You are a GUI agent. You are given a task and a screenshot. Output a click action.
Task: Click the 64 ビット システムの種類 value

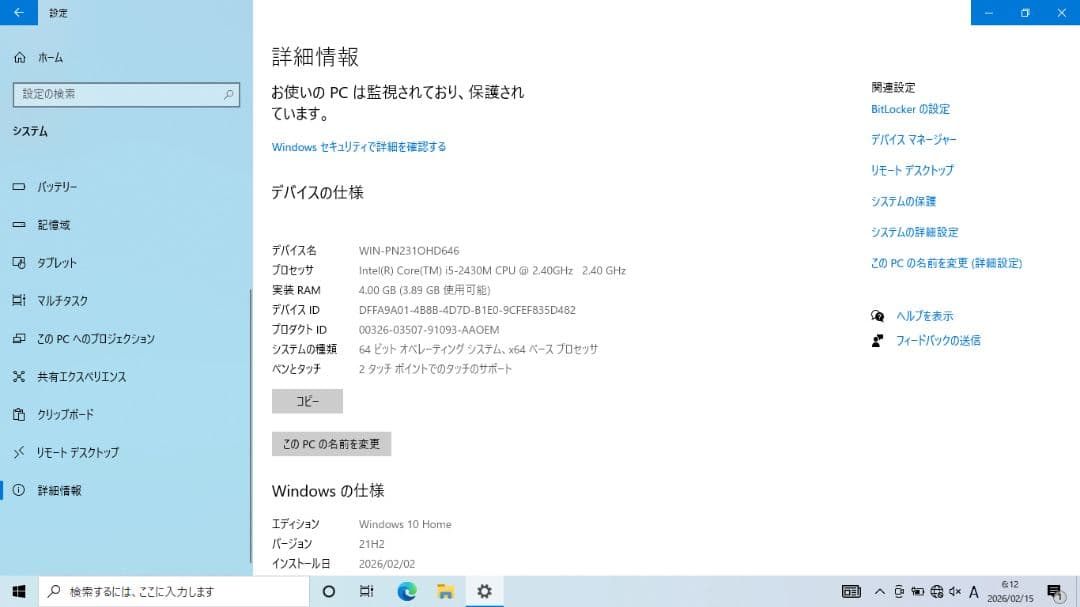[478, 349]
